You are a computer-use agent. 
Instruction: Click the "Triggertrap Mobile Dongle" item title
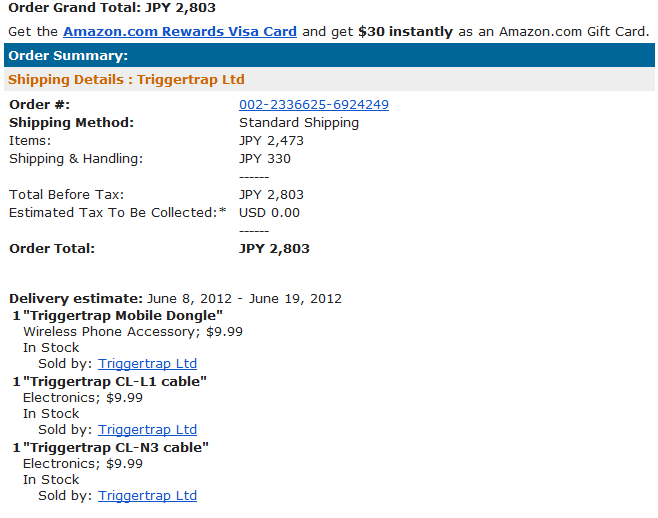point(122,316)
